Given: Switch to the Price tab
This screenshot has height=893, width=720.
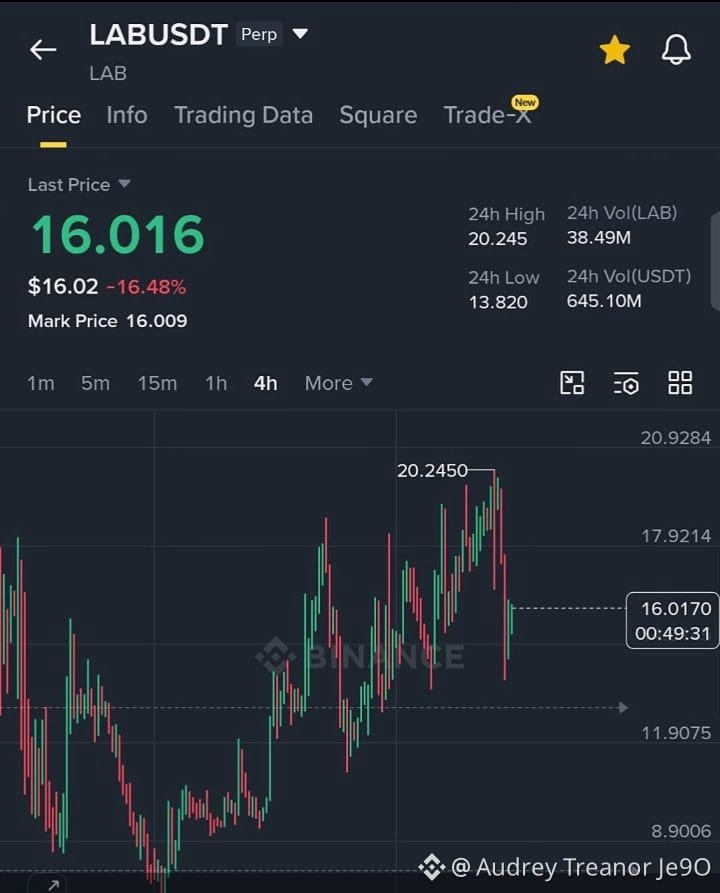Looking at the screenshot, I should [x=54, y=115].
